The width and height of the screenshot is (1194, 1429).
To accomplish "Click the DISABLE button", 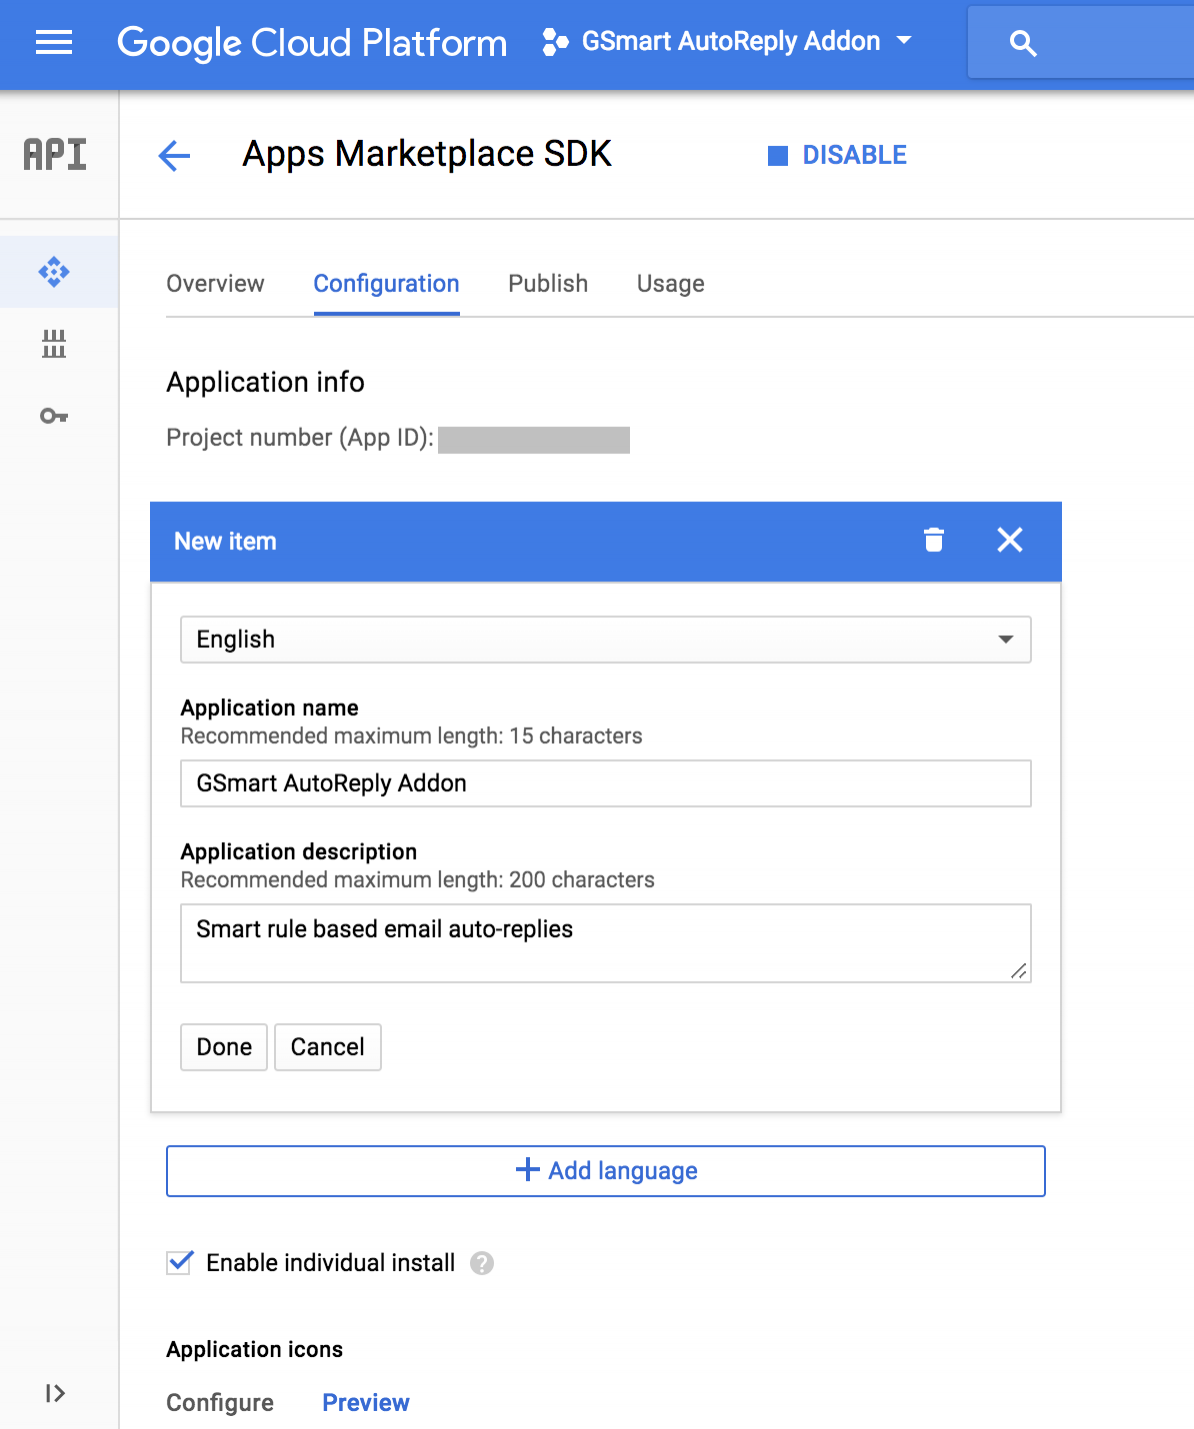I will pos(837,155).
